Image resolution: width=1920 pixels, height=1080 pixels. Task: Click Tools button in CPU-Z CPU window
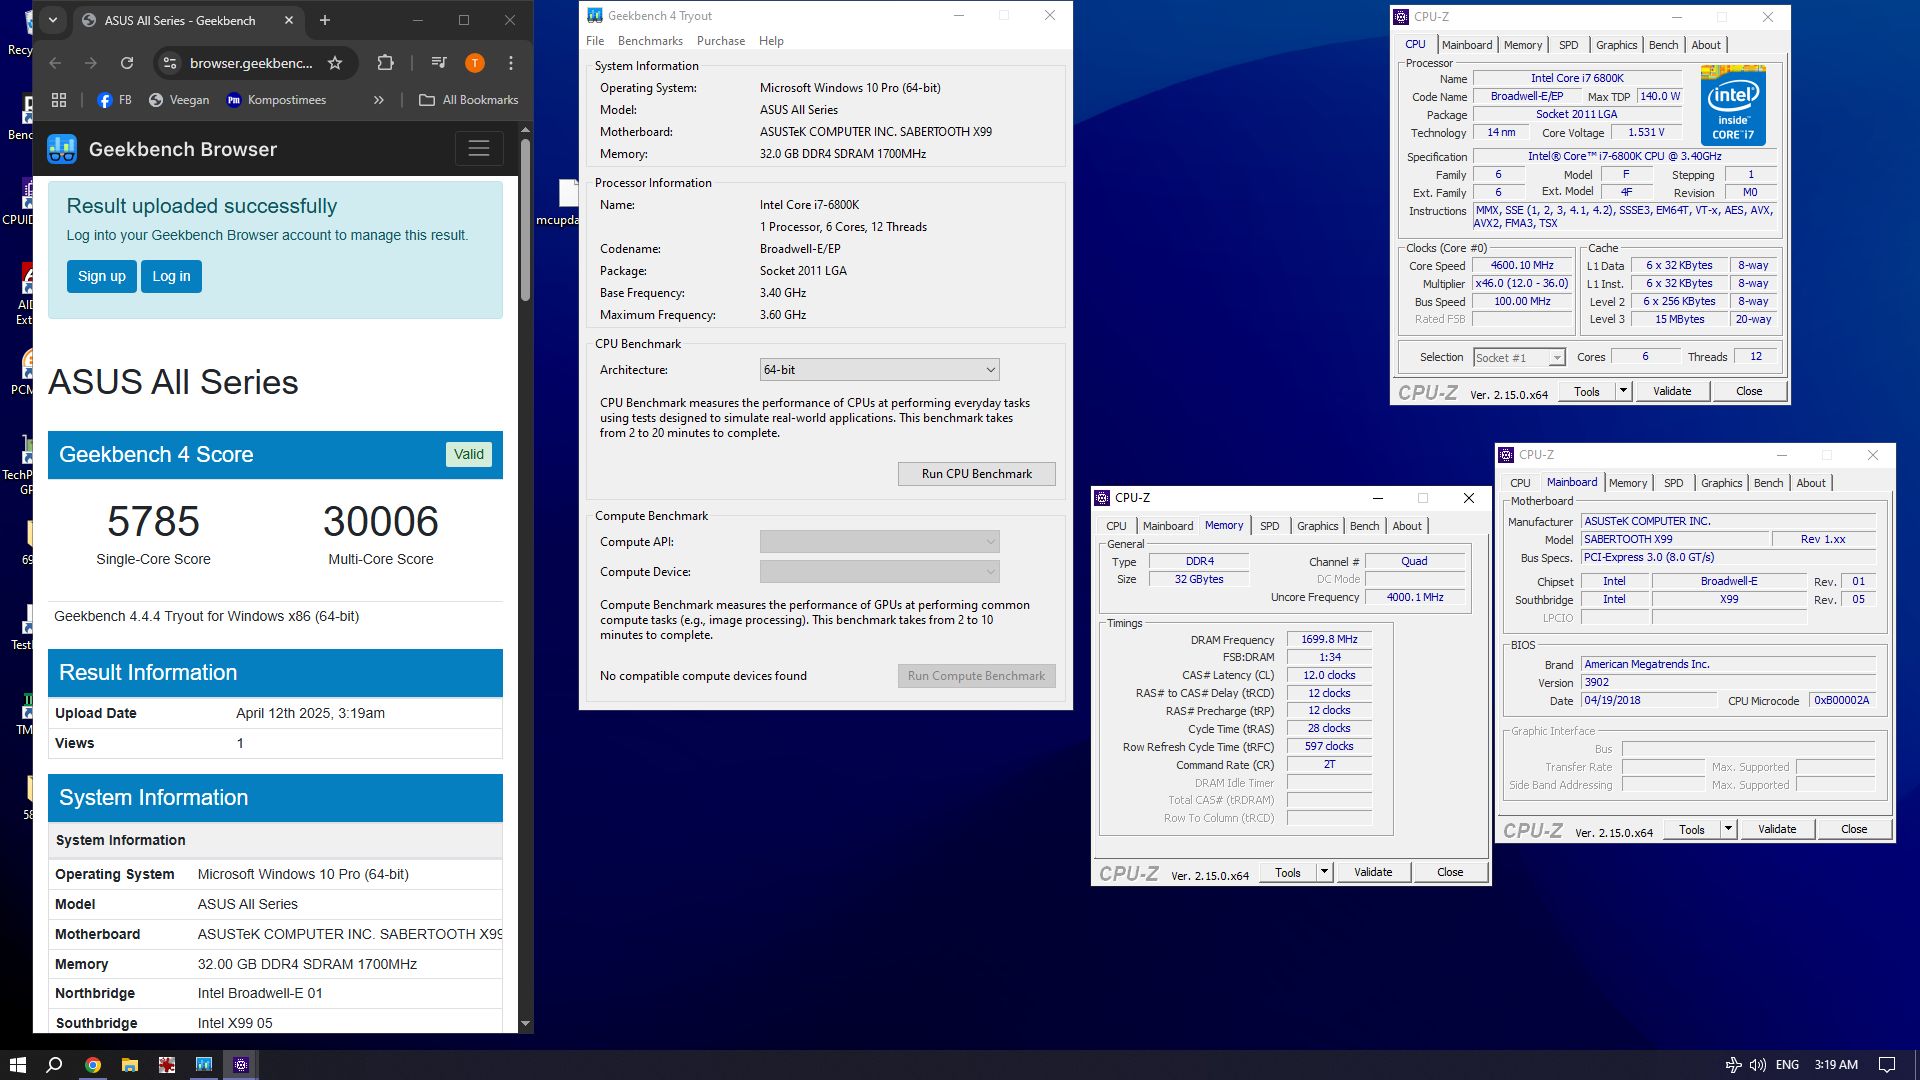pyautogui.click(x=1587, y=391)
